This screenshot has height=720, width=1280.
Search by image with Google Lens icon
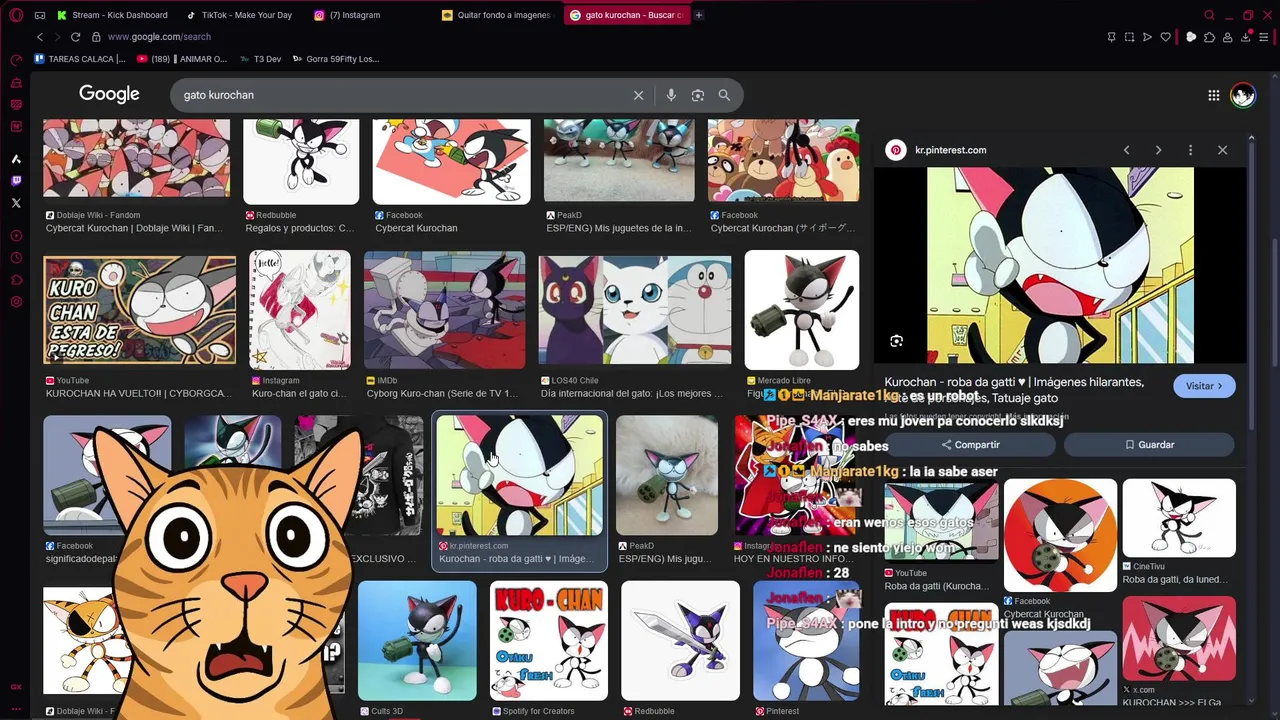click(x=698, y=95)
